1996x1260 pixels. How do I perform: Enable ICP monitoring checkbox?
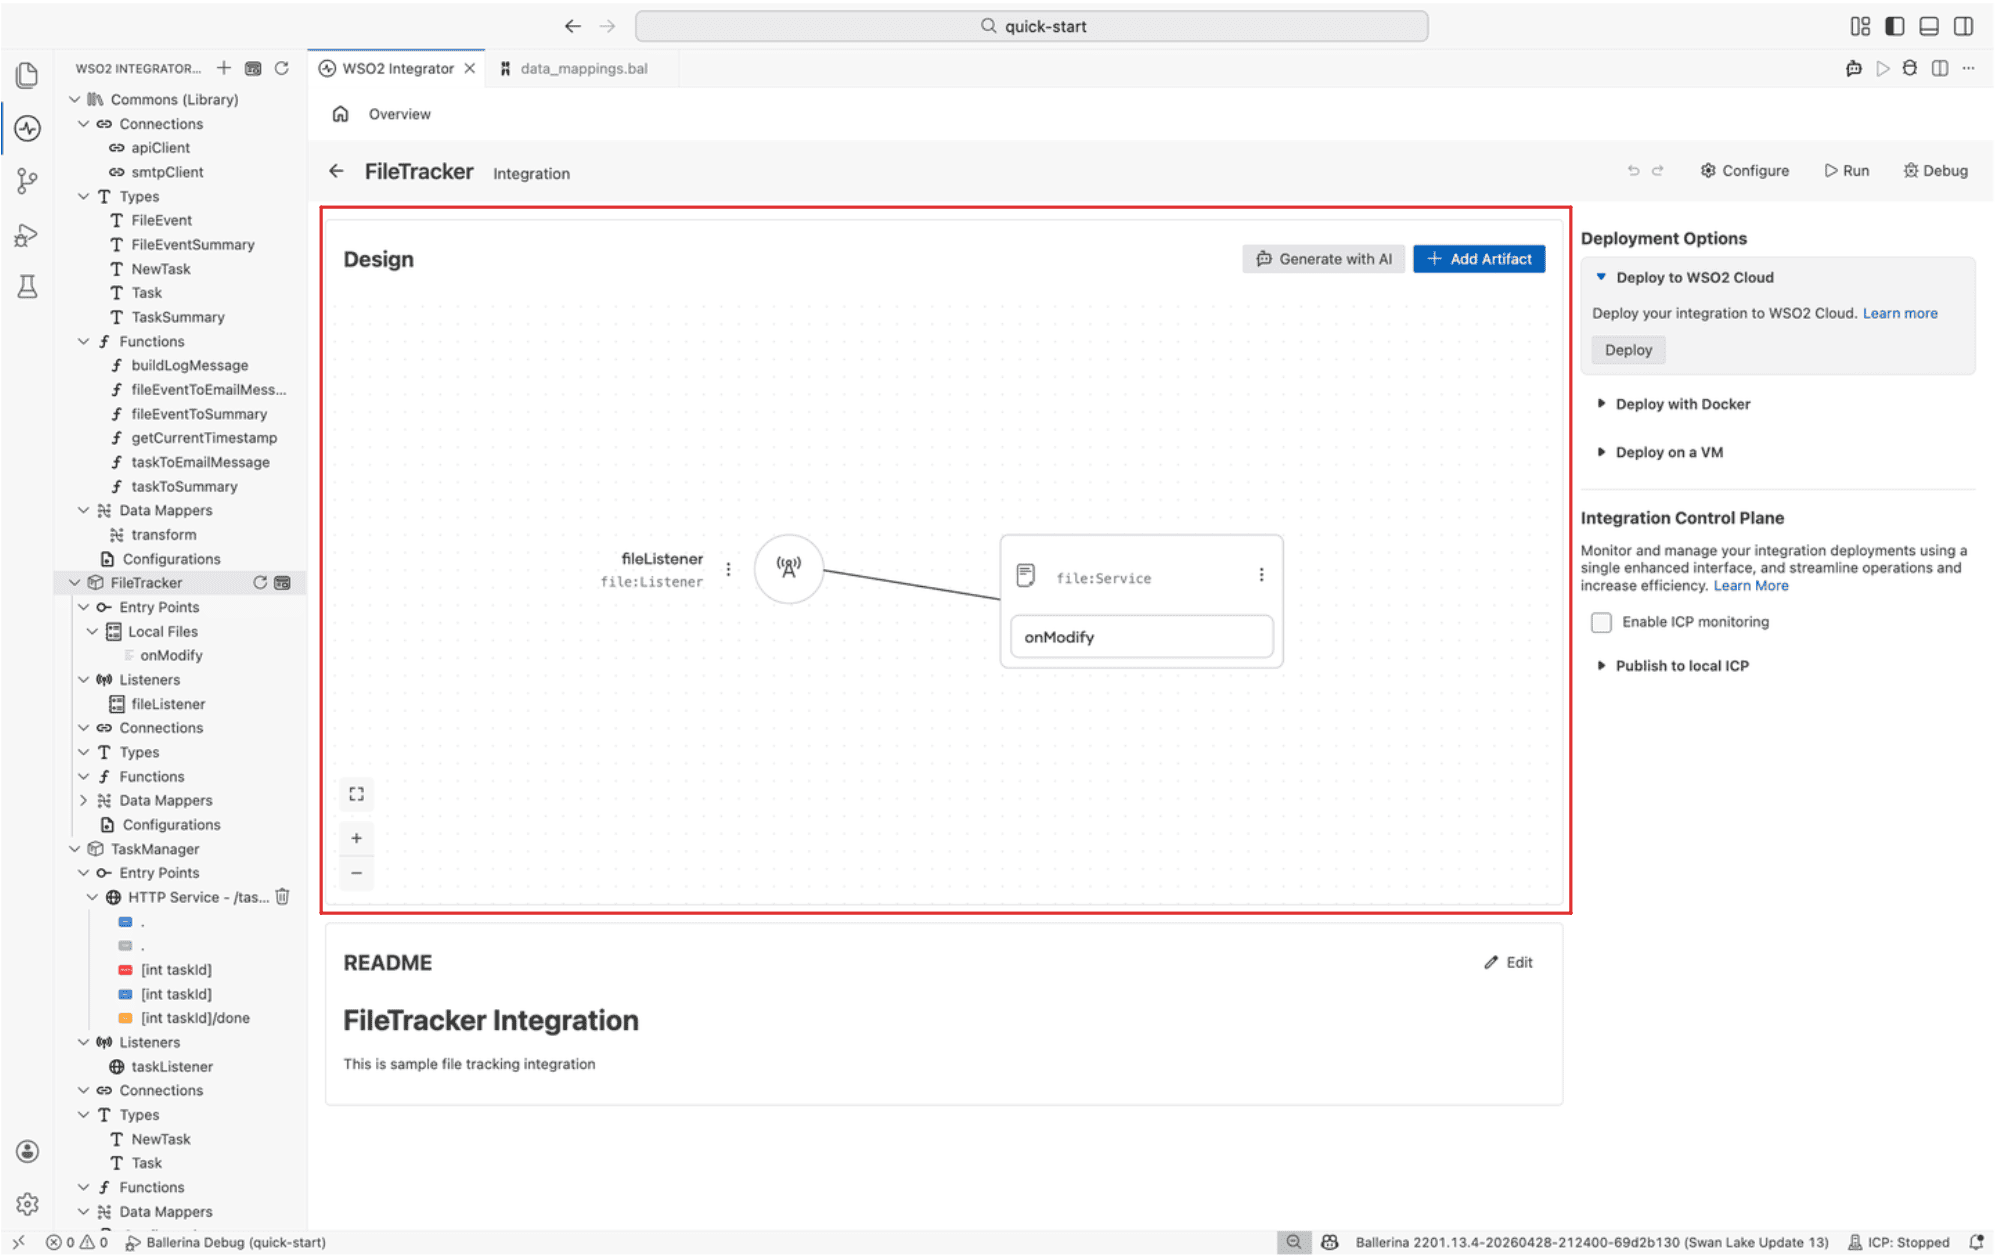(x=1601, y=622)
